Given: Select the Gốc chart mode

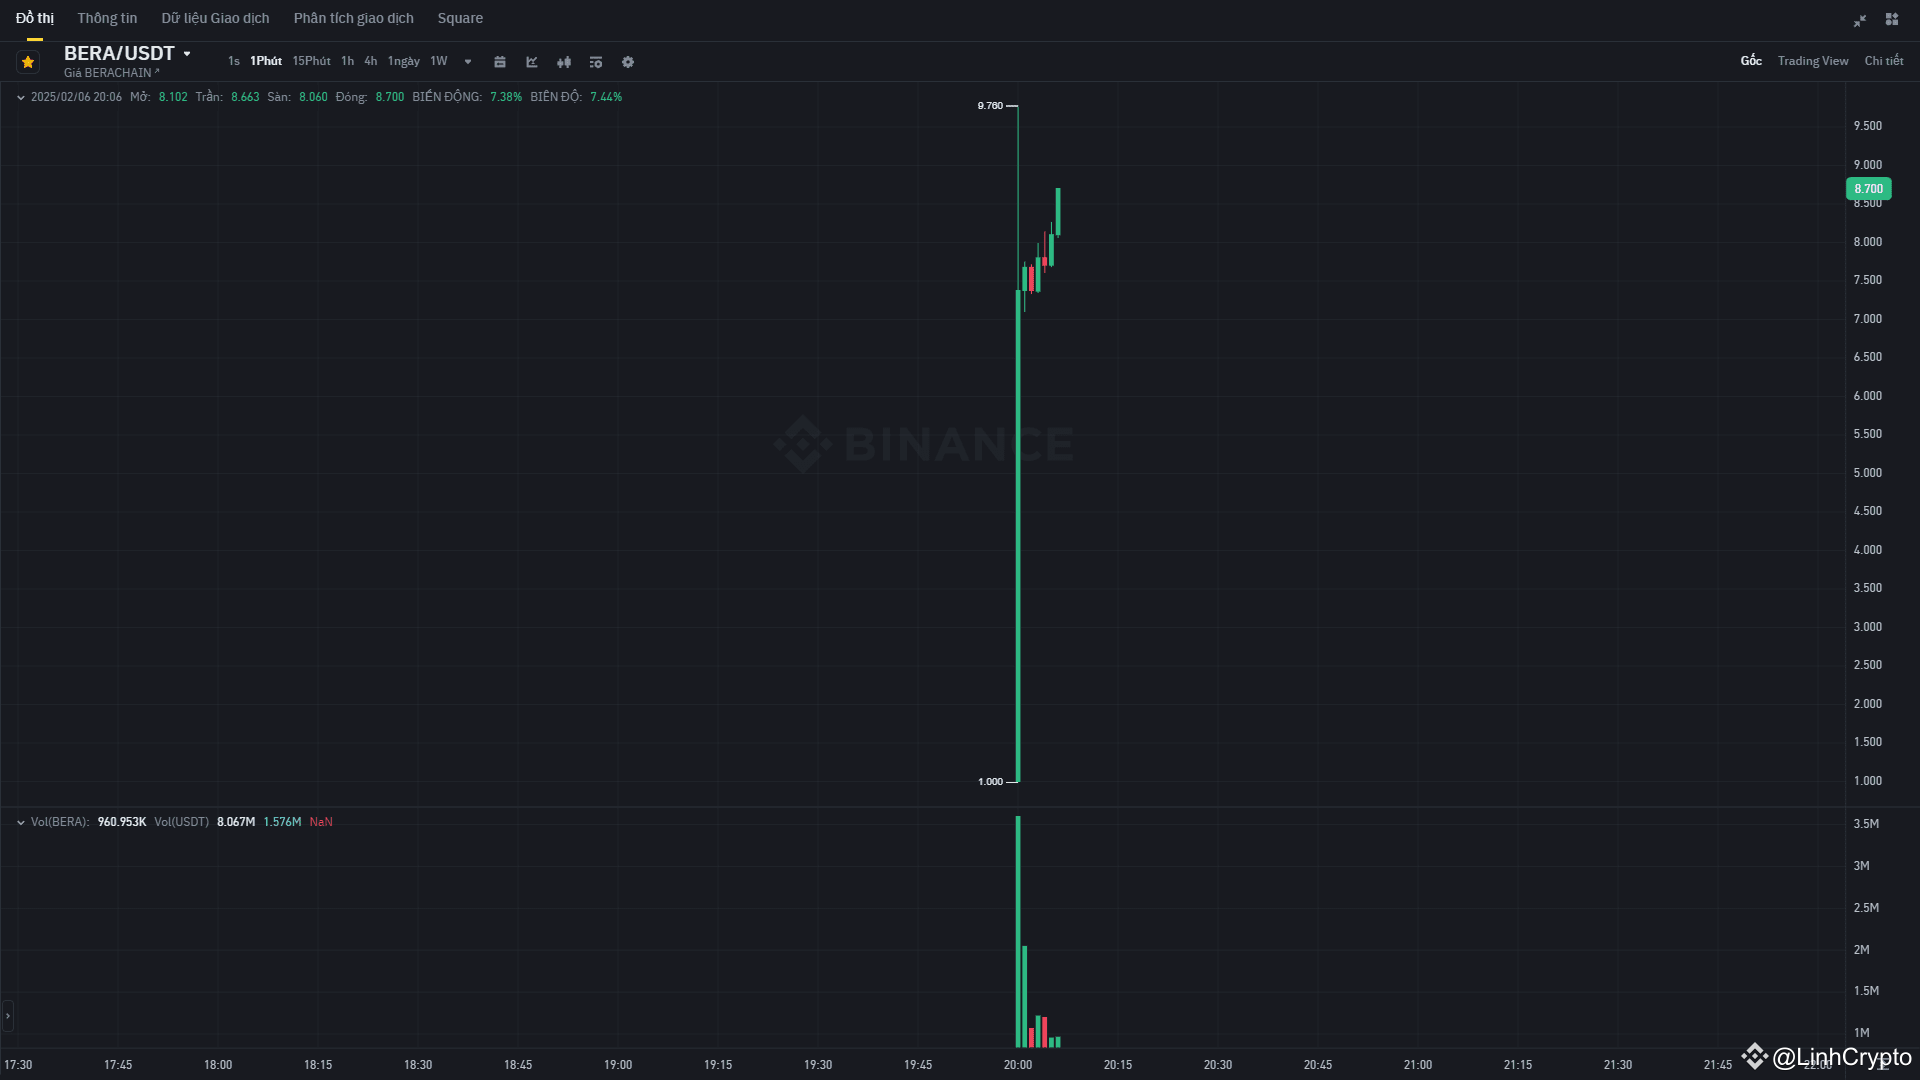Looking at the screenshot, I should 1751,61.
